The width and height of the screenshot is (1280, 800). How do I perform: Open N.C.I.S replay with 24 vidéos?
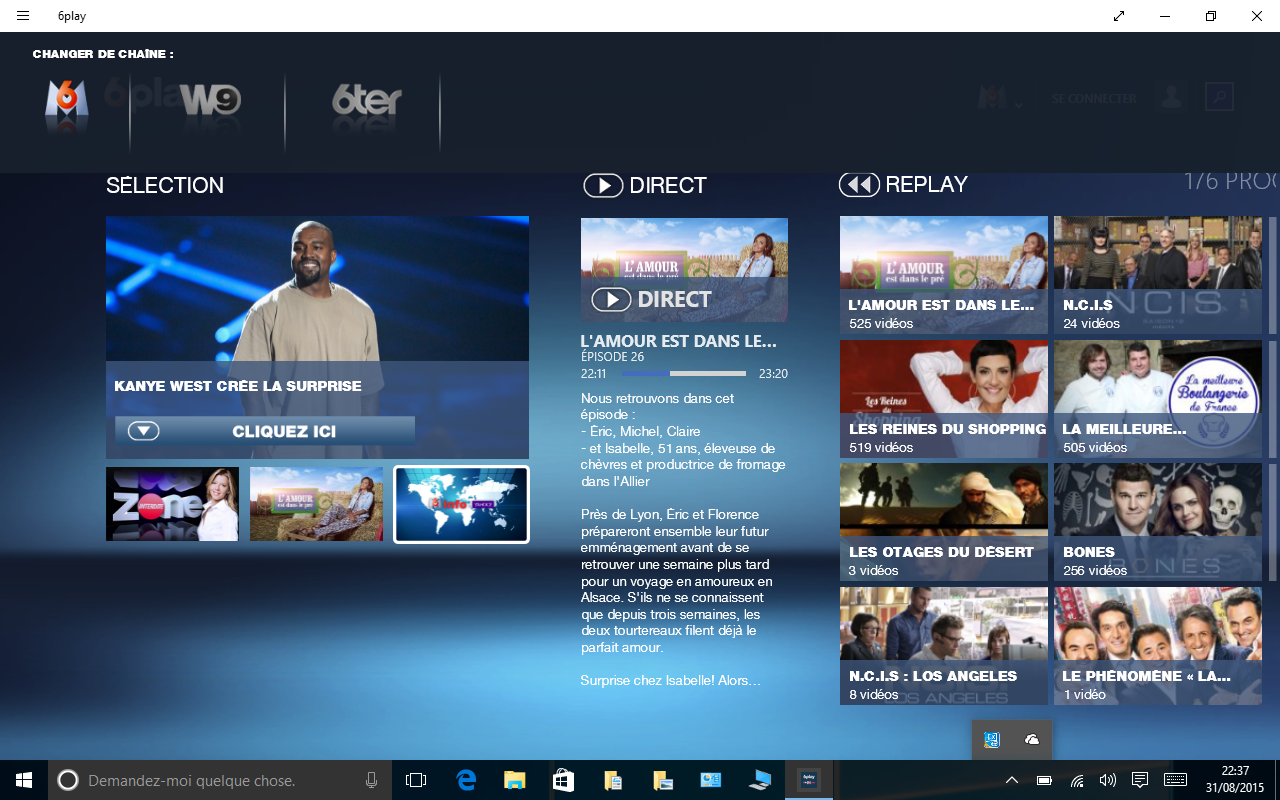[x=1158, y=275]
